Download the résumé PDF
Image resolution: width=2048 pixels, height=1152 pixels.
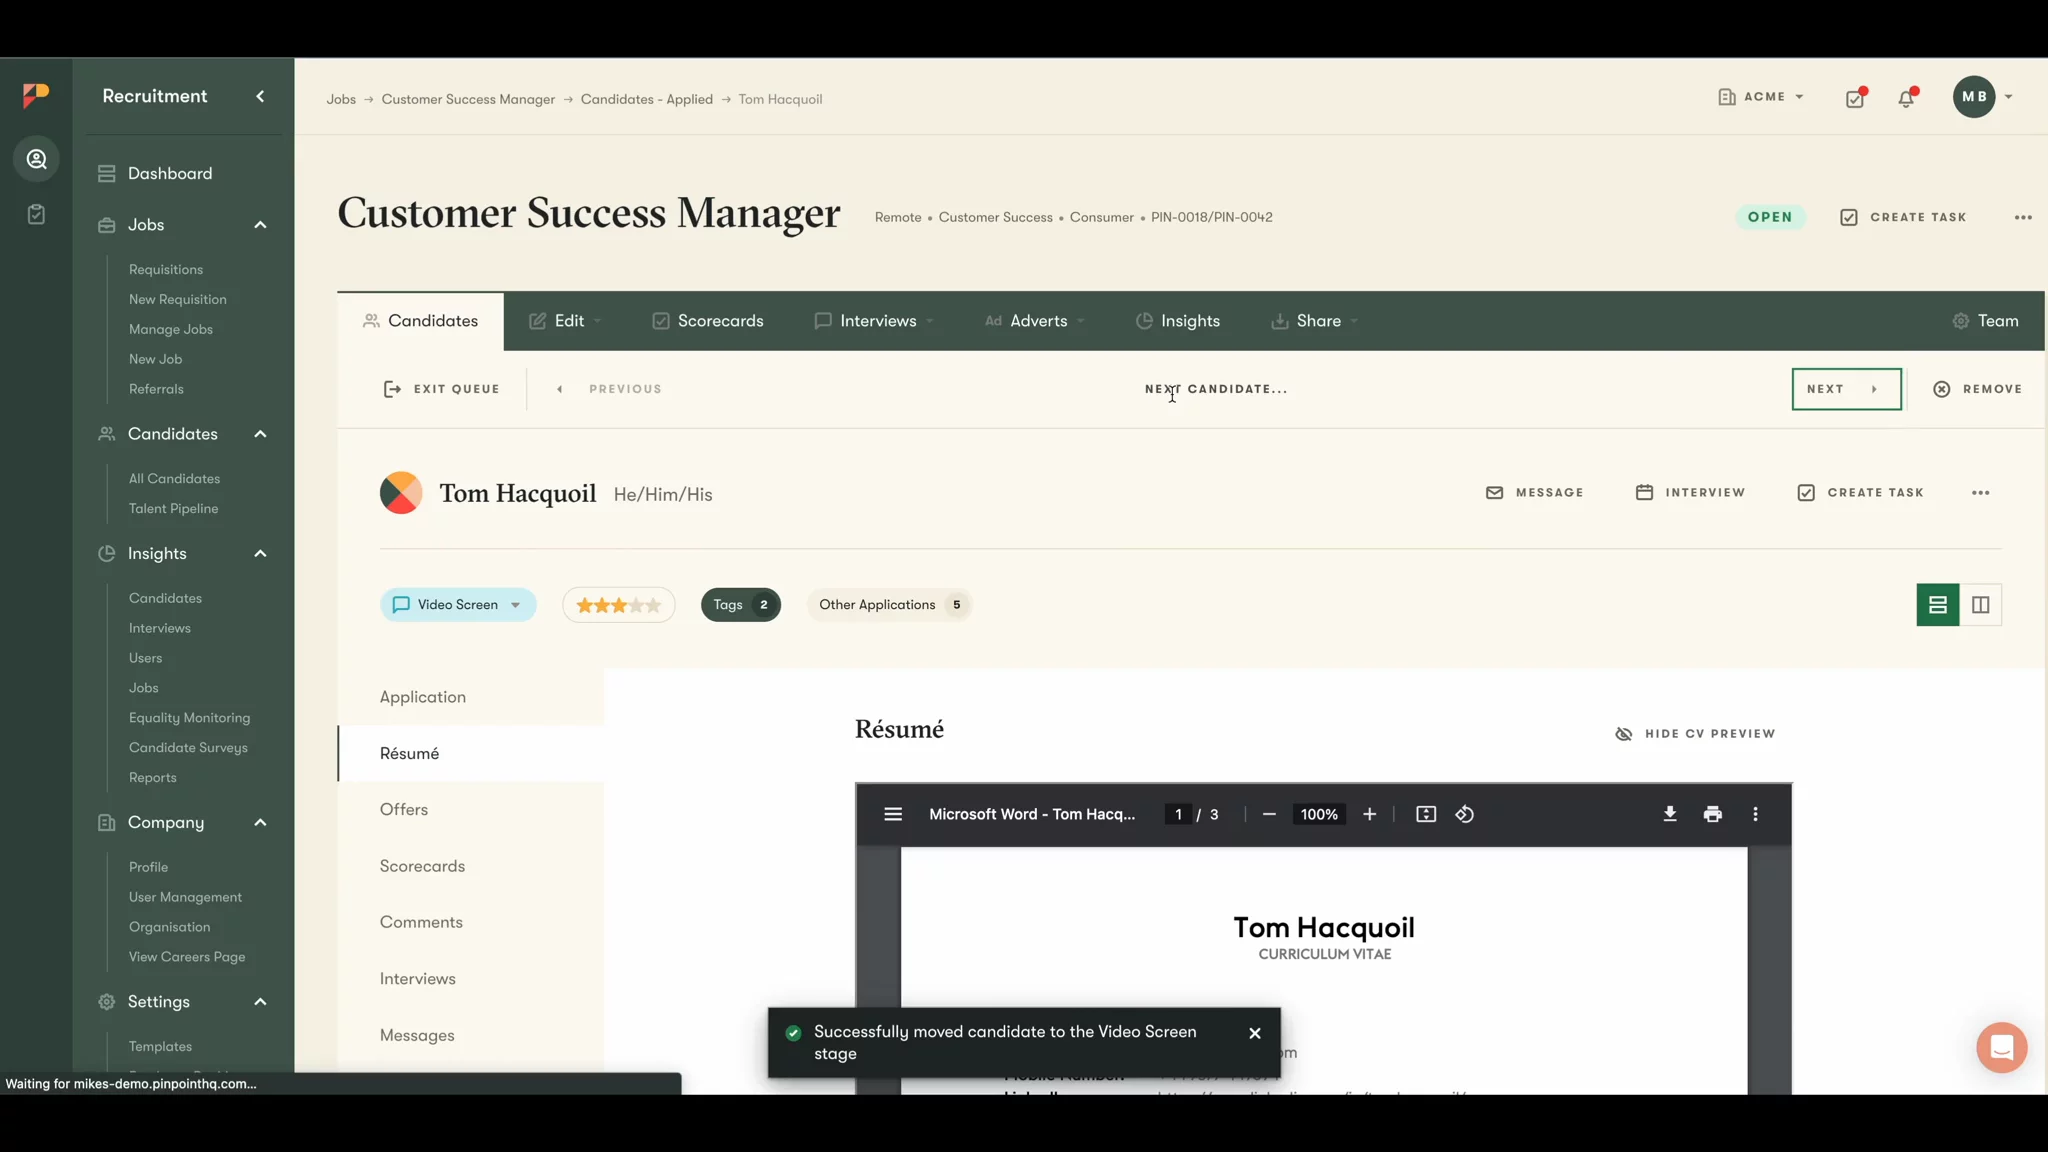(x=1669, y=814)
